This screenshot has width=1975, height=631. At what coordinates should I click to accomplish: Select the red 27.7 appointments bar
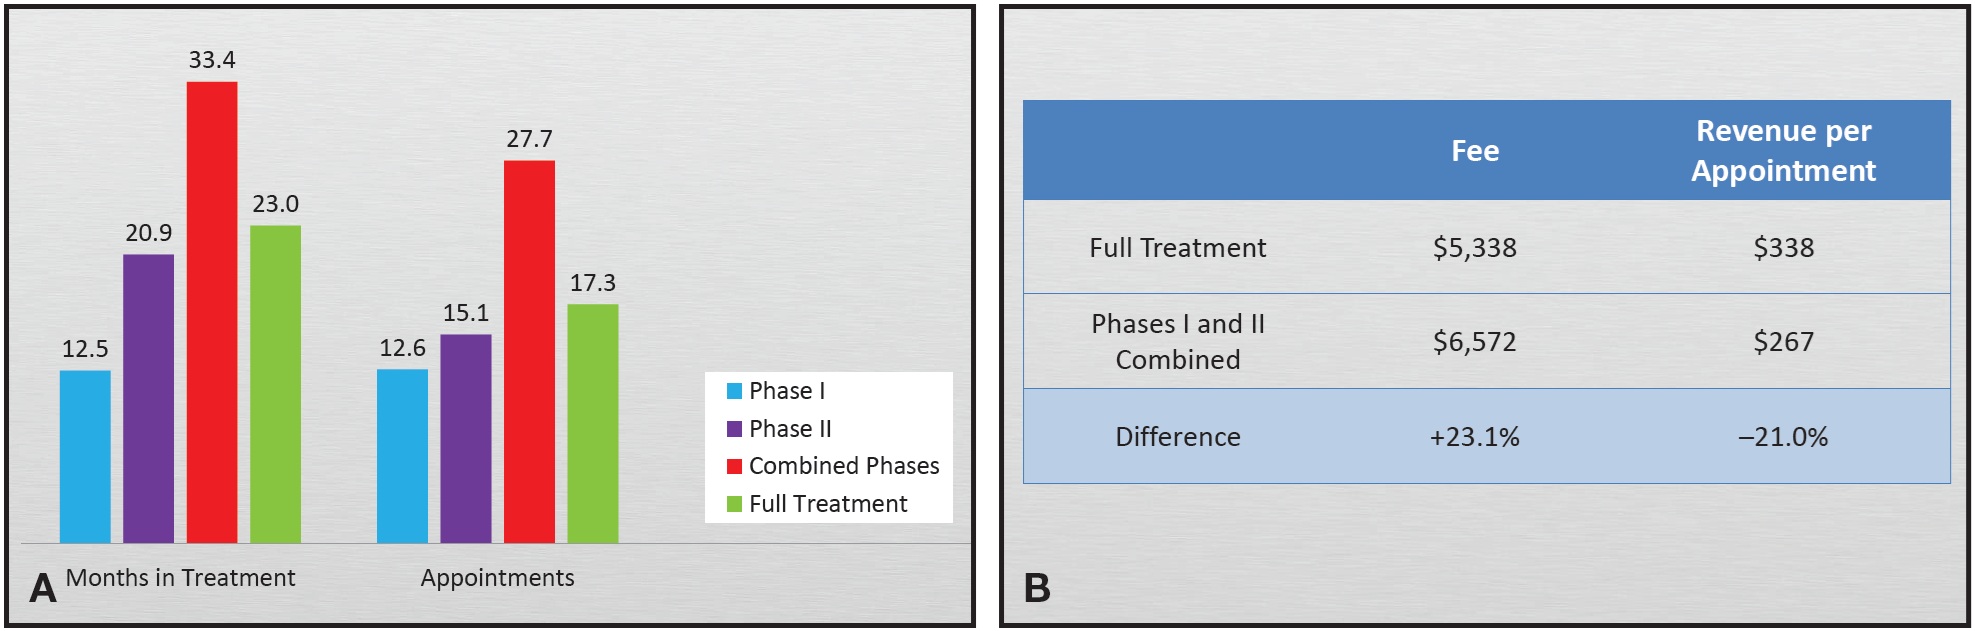[x=529, y=351]
